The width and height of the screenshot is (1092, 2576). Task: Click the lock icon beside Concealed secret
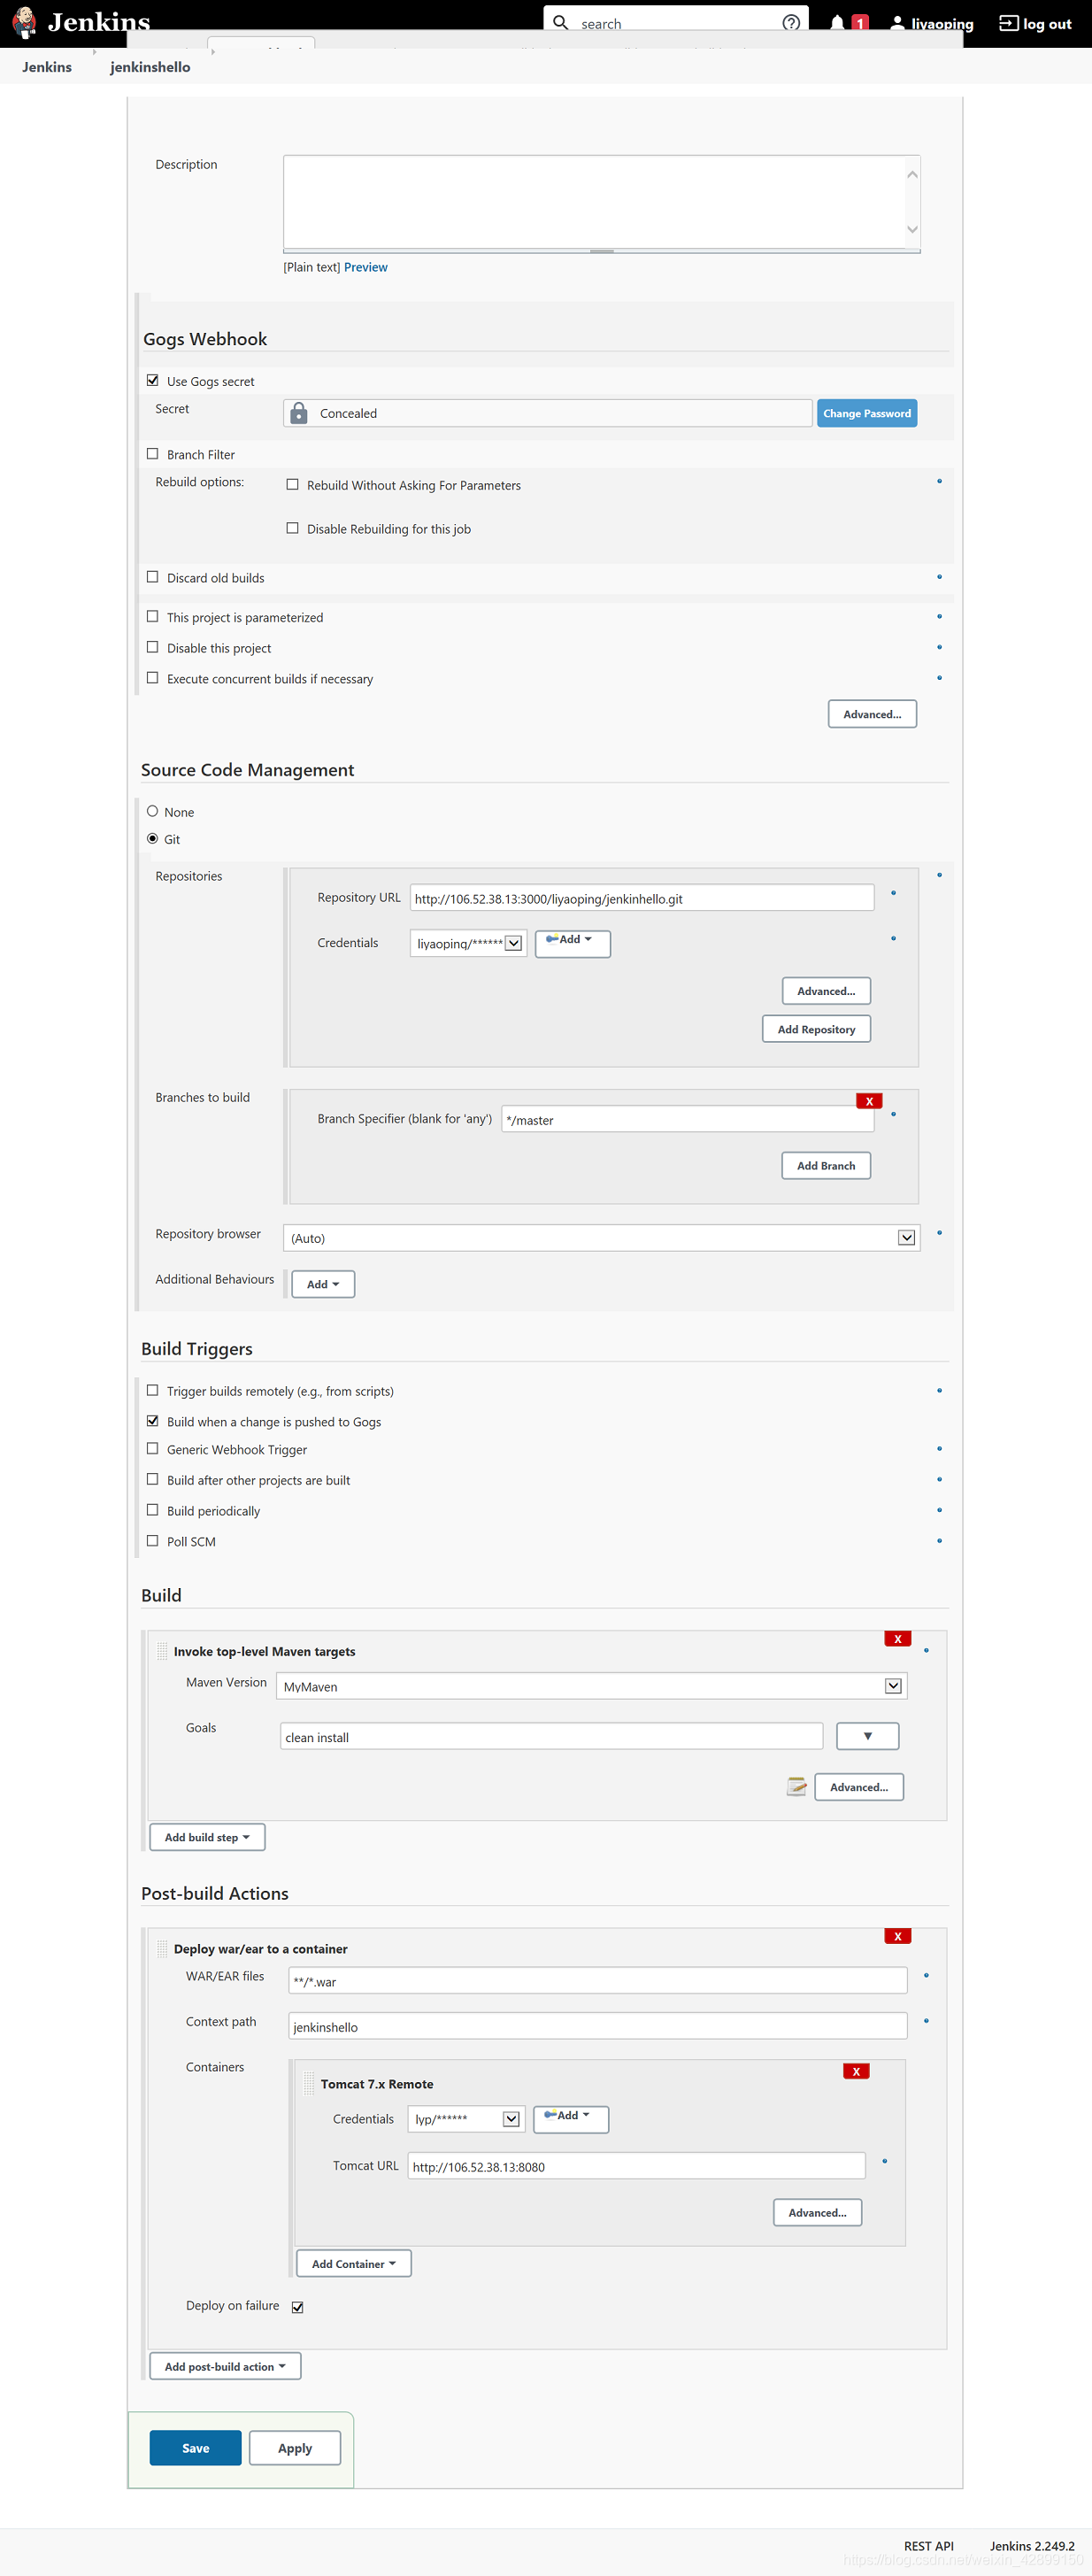coord(298,413)
